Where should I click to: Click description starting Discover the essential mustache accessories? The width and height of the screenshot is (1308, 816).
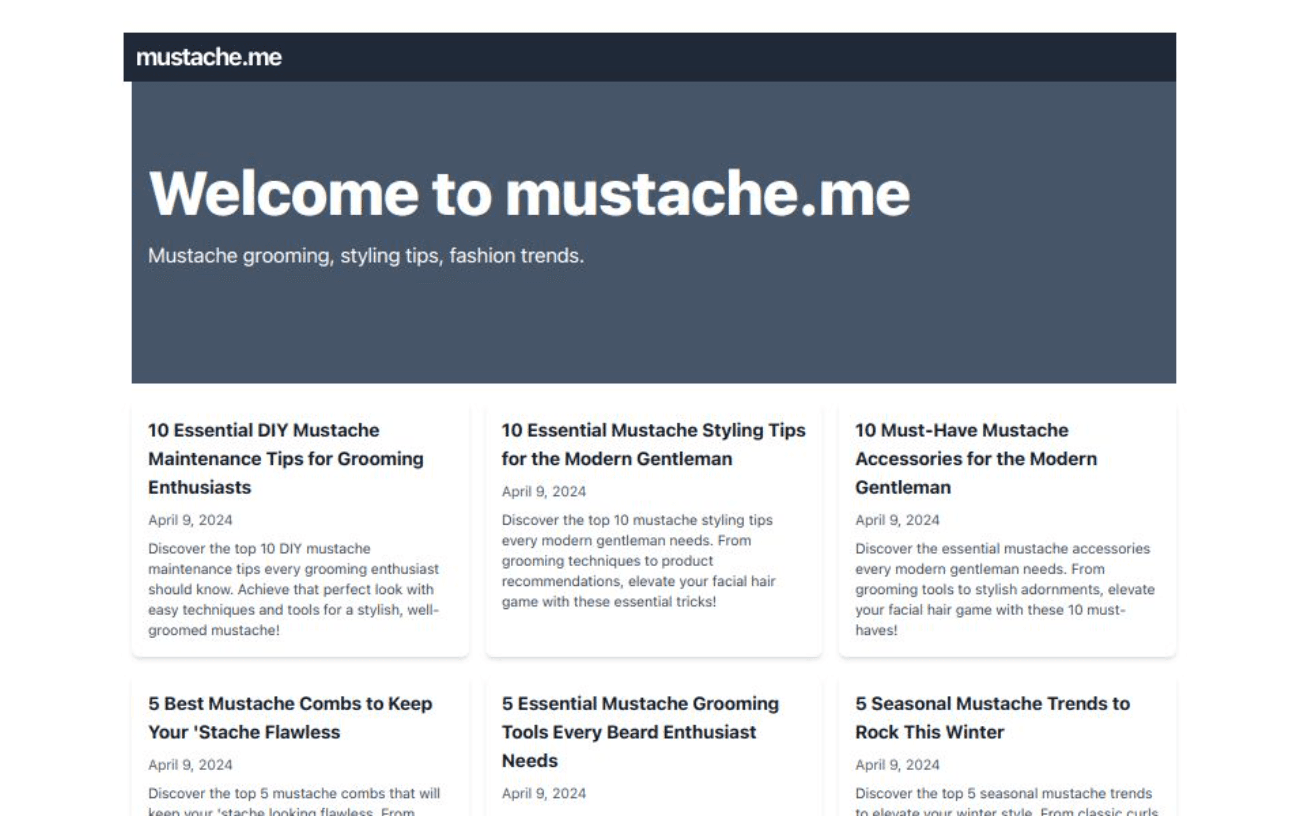click(1004, 590)
